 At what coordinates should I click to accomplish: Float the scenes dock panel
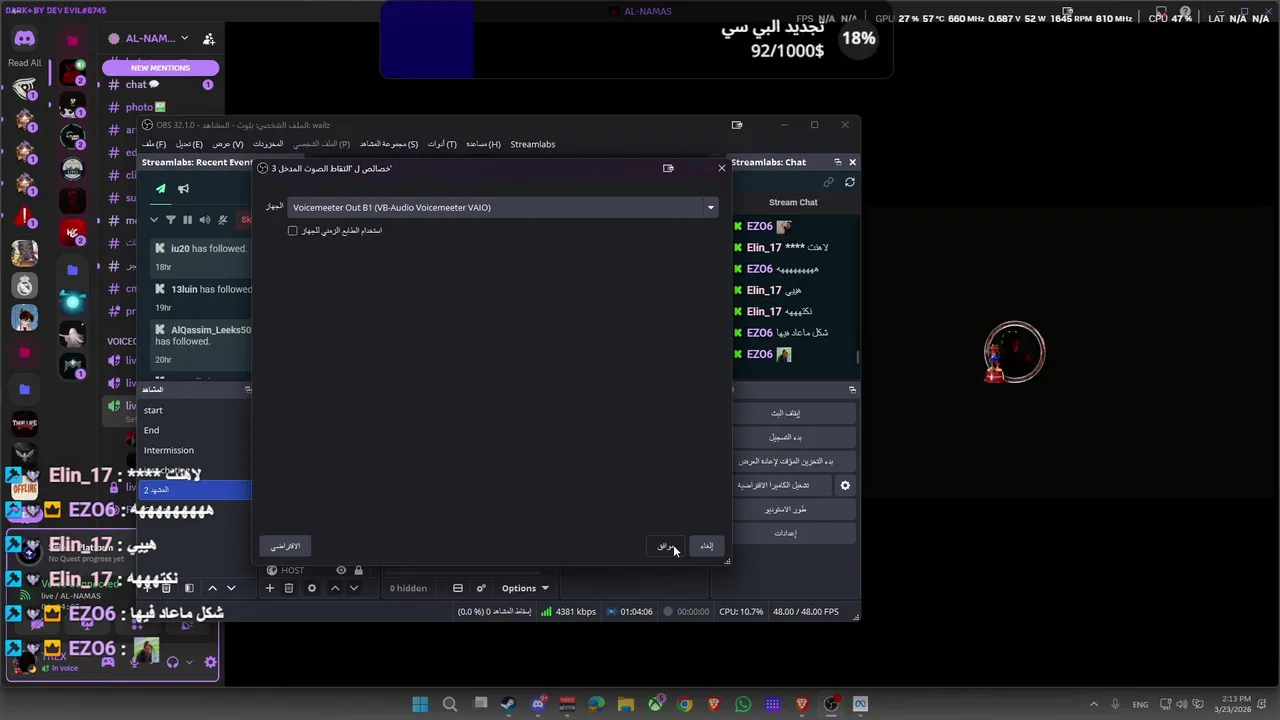(248, 390)
